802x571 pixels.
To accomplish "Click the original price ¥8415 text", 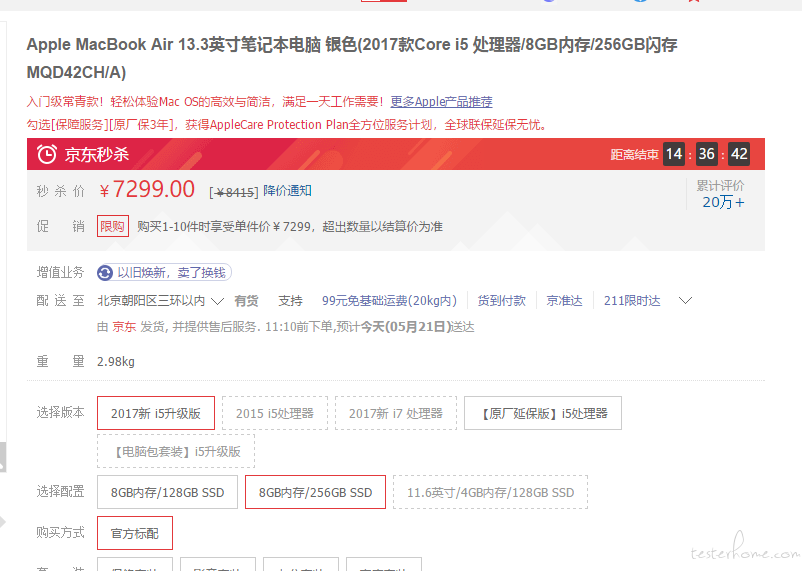I will pyautogui.click(x=234, y=192).
